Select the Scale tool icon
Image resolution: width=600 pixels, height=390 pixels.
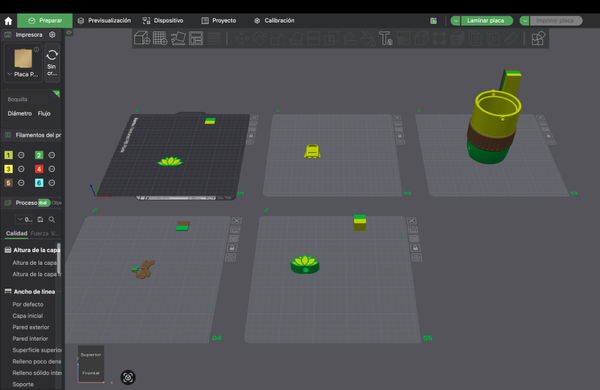[x=277, y=38]
